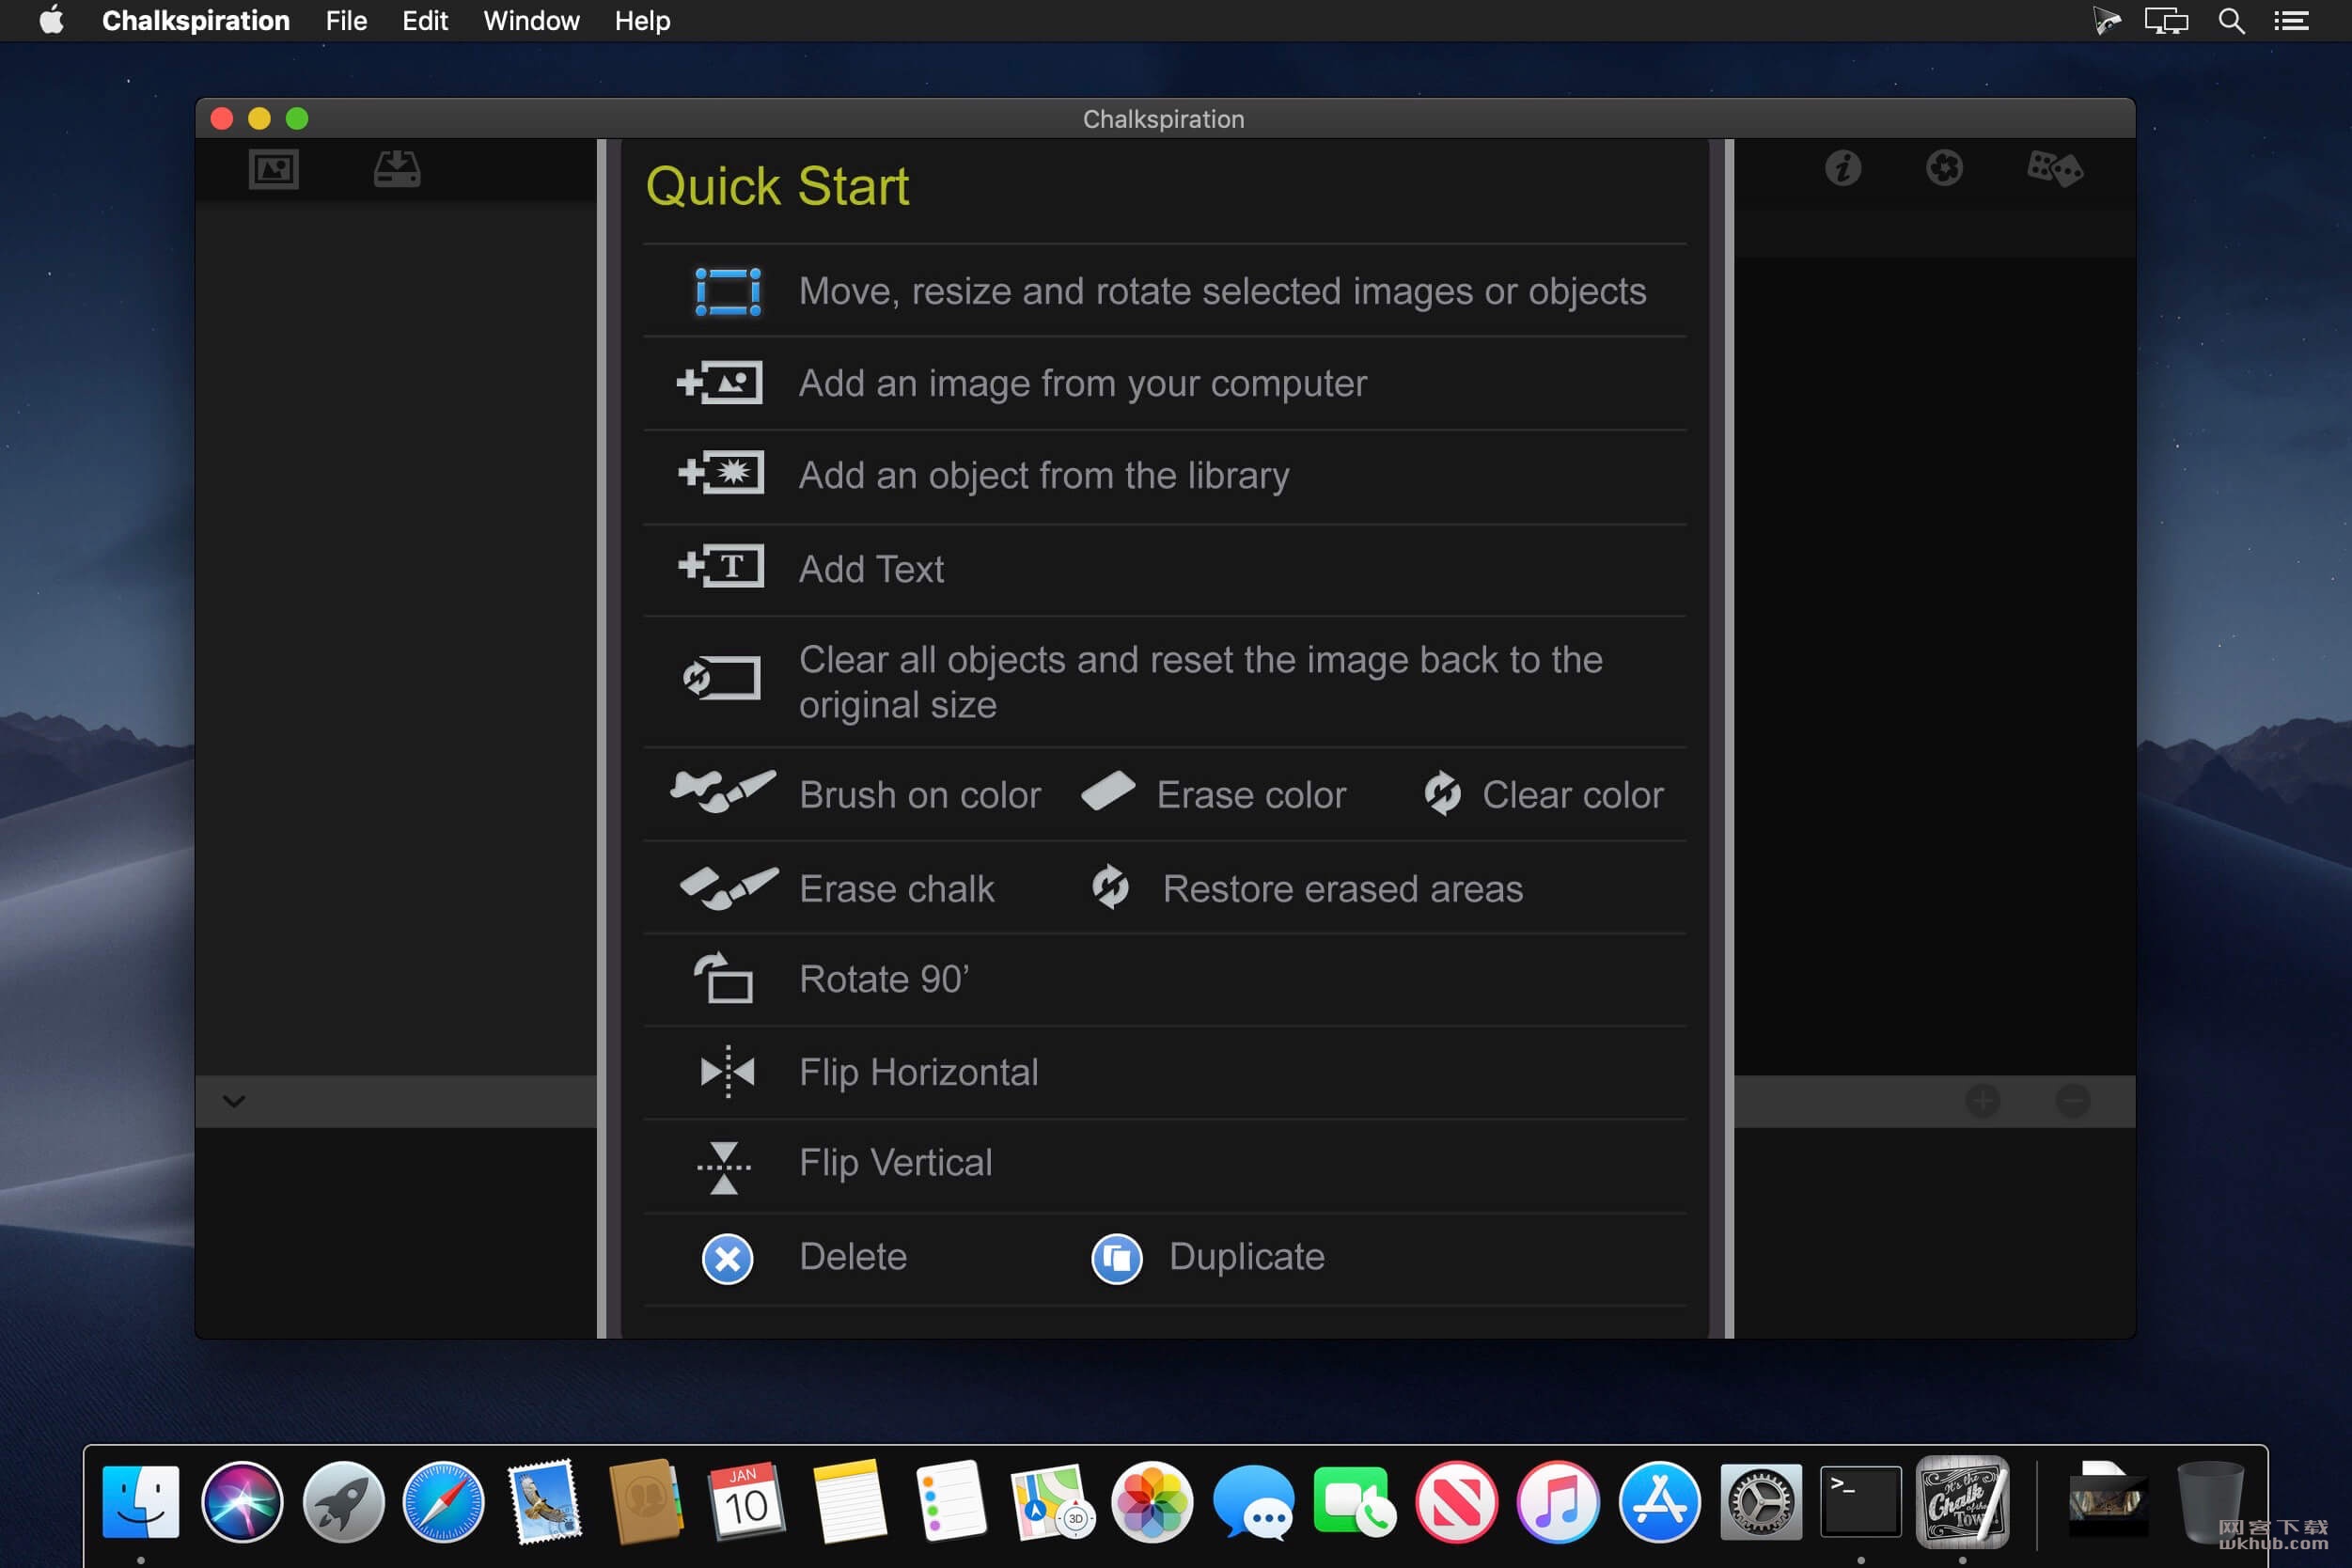Click the 'Add Text' label
The height and width of the screenshot is (1568, 2352).
(x=871, y=568)
